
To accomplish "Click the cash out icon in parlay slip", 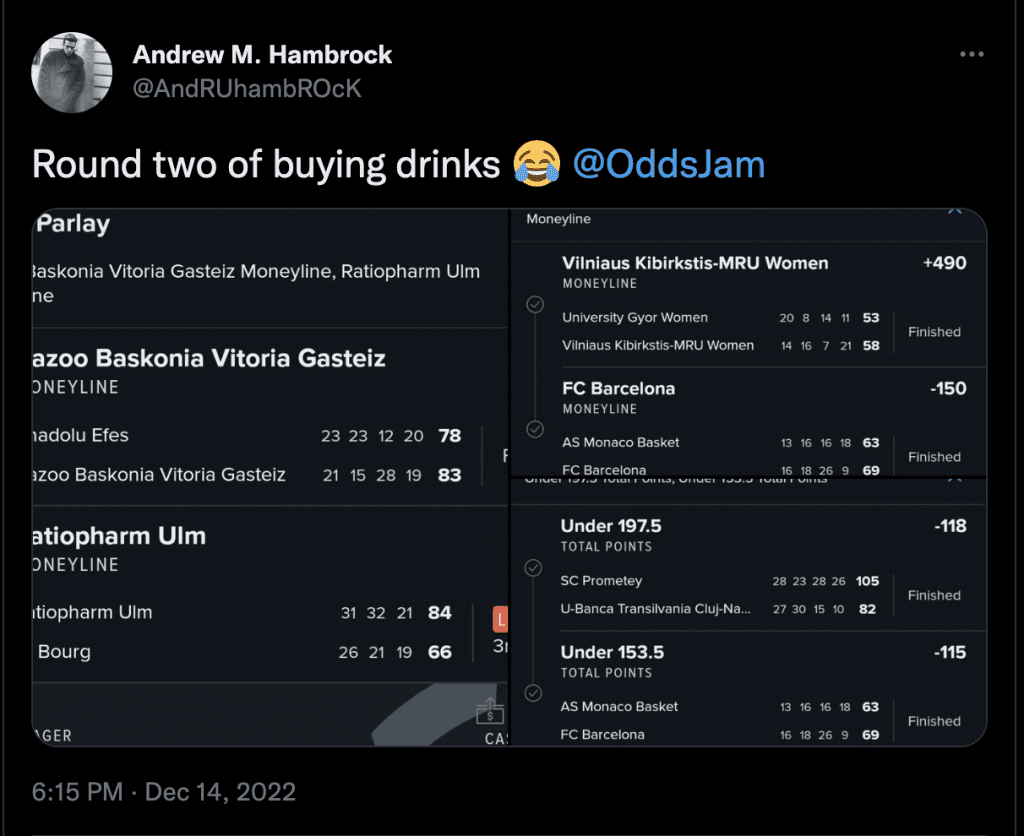I will pyautogui.click(x=490, y=711).
